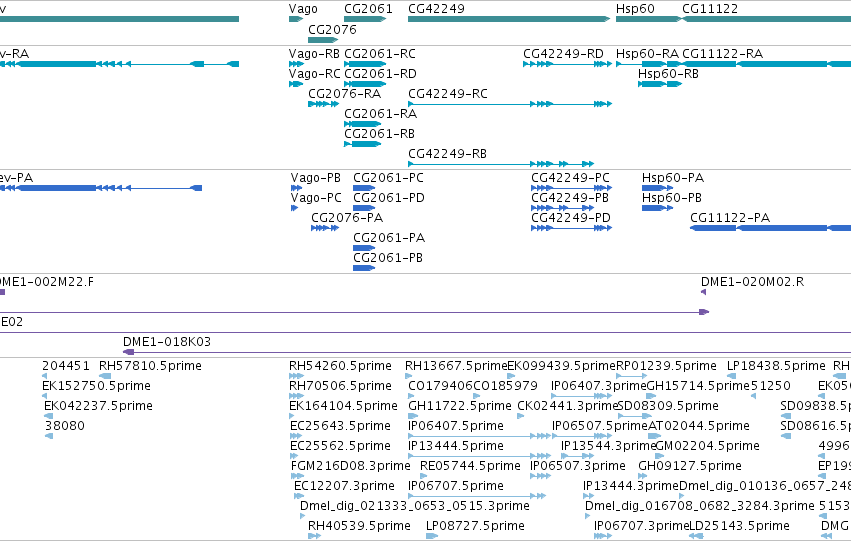Select EST RH70506.5prime
This screenshot has height=541, width=851.
click(340, 386)
